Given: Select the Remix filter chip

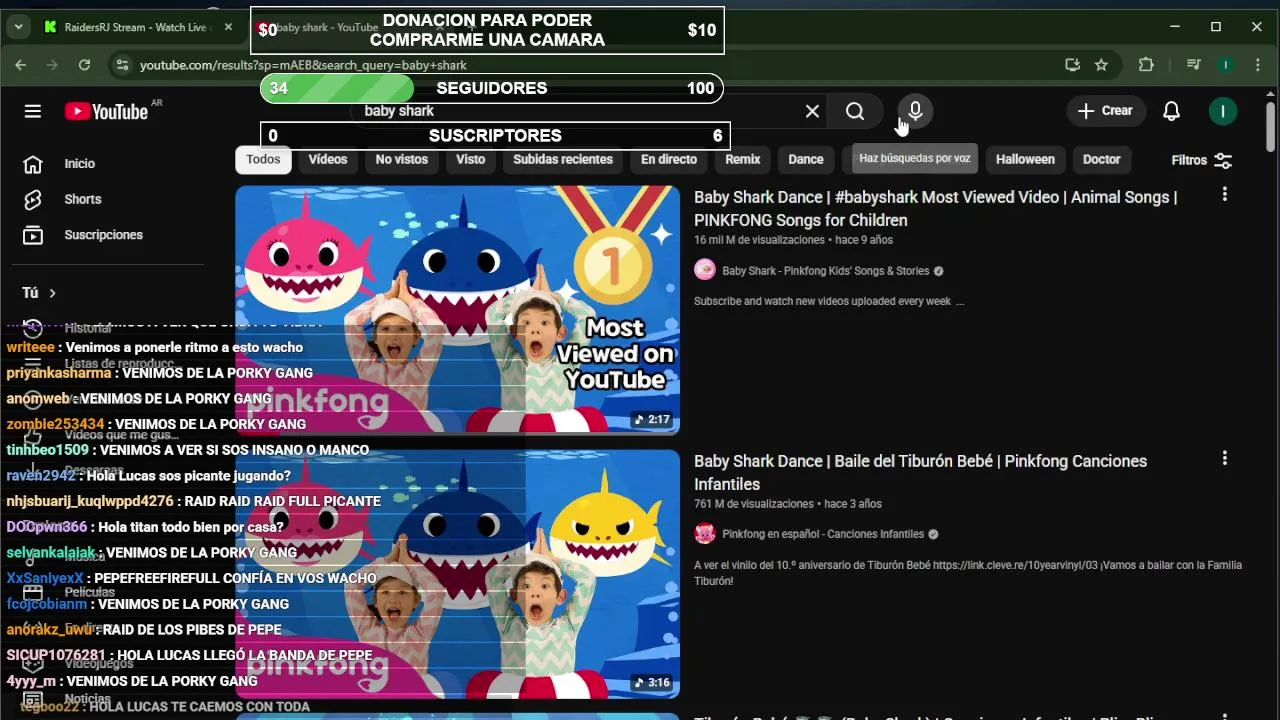Looking at the screenshot, I should (x=743, y=159).
